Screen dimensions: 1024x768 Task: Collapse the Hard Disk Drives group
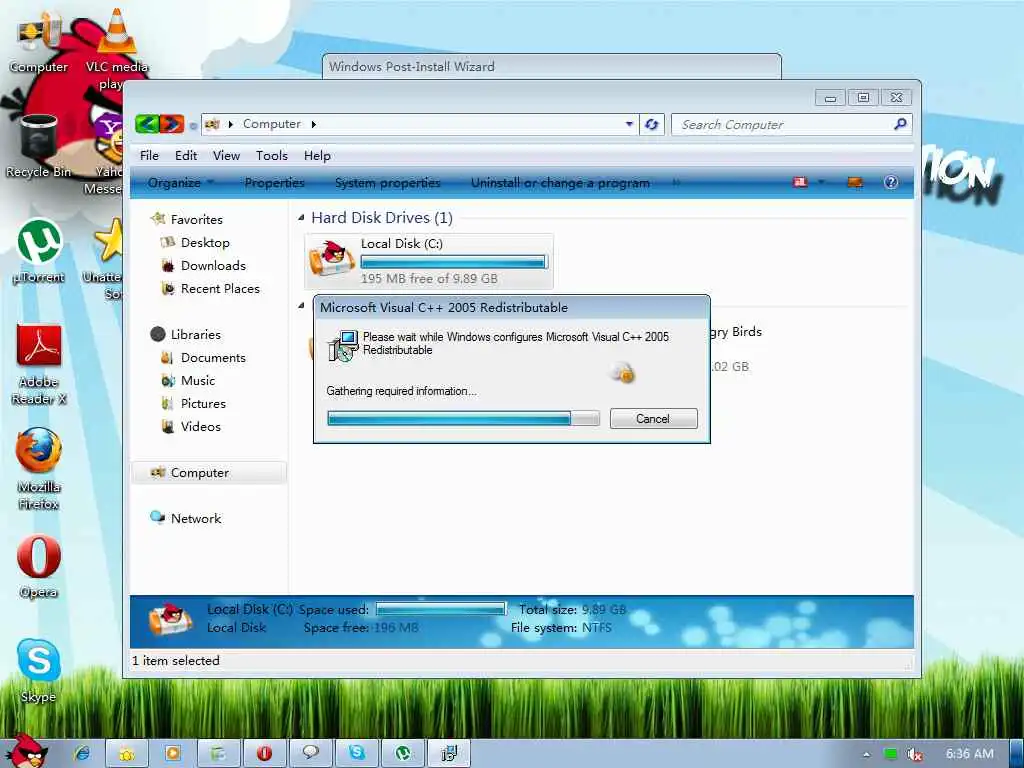click(x=301, y=217)
